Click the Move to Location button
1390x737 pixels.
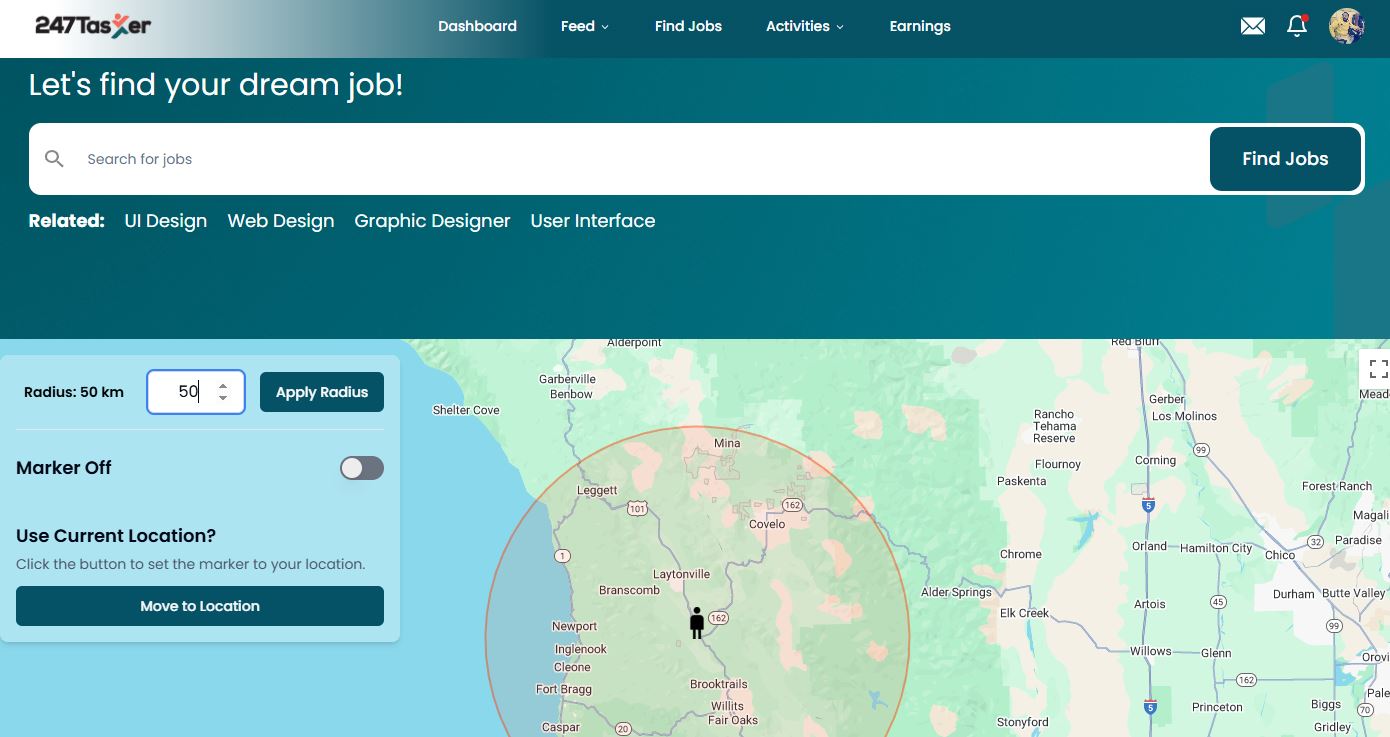pos(200,606)
